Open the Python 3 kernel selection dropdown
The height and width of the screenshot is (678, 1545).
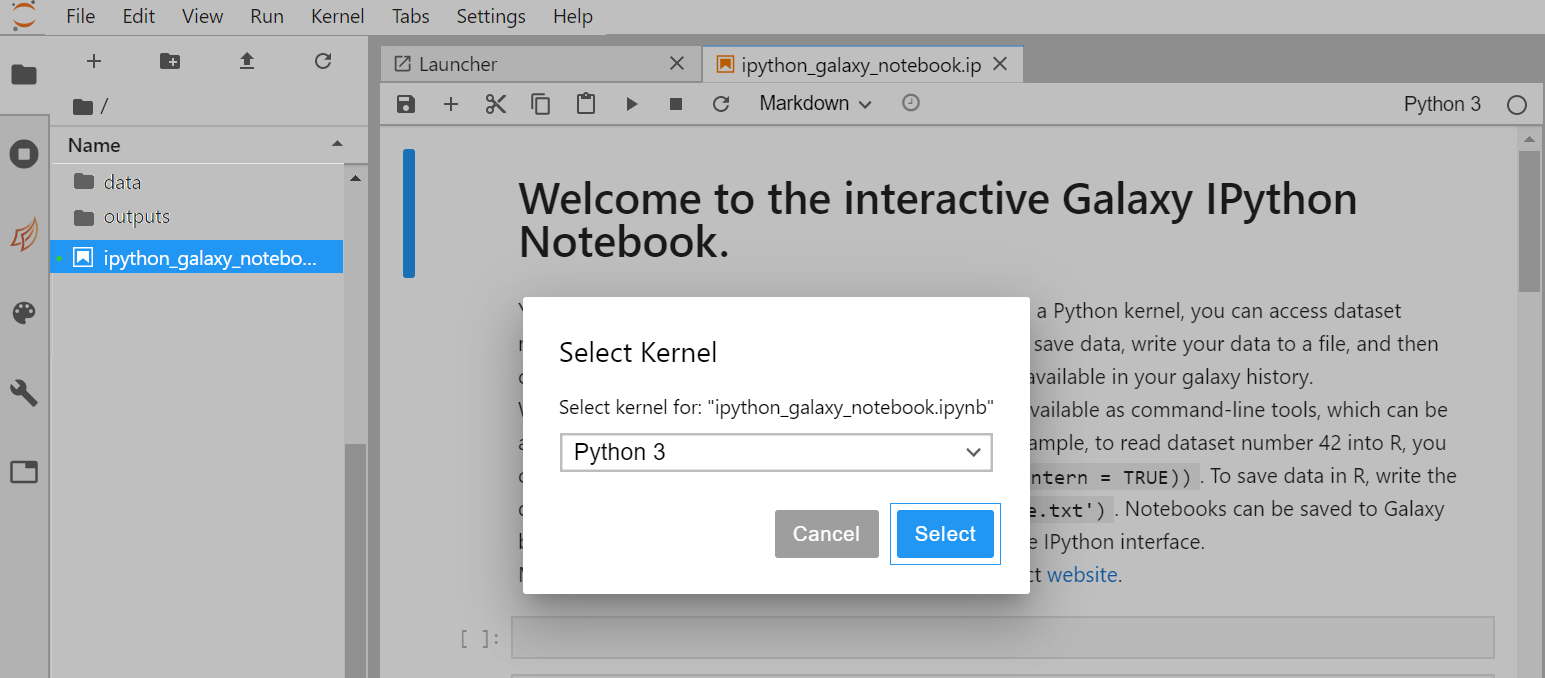(x=776, y=452)
